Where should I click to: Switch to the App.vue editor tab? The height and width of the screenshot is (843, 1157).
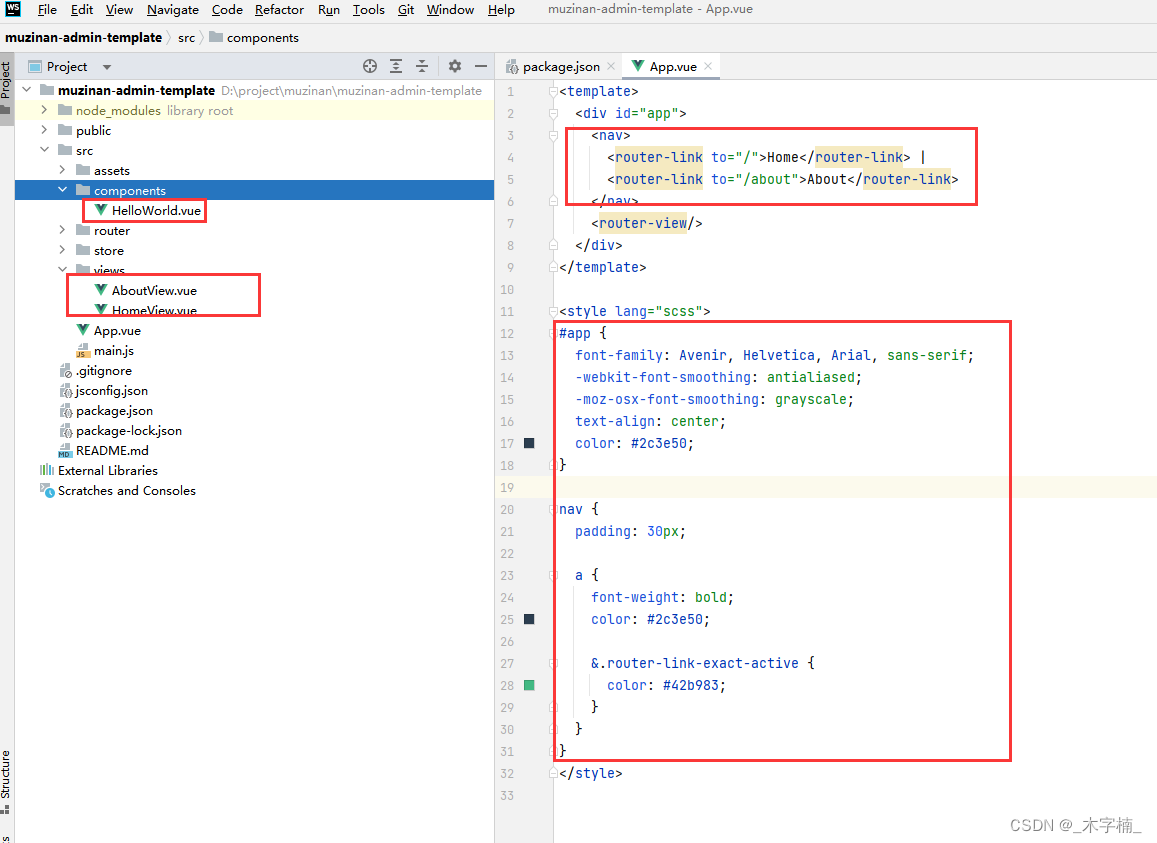672,66
